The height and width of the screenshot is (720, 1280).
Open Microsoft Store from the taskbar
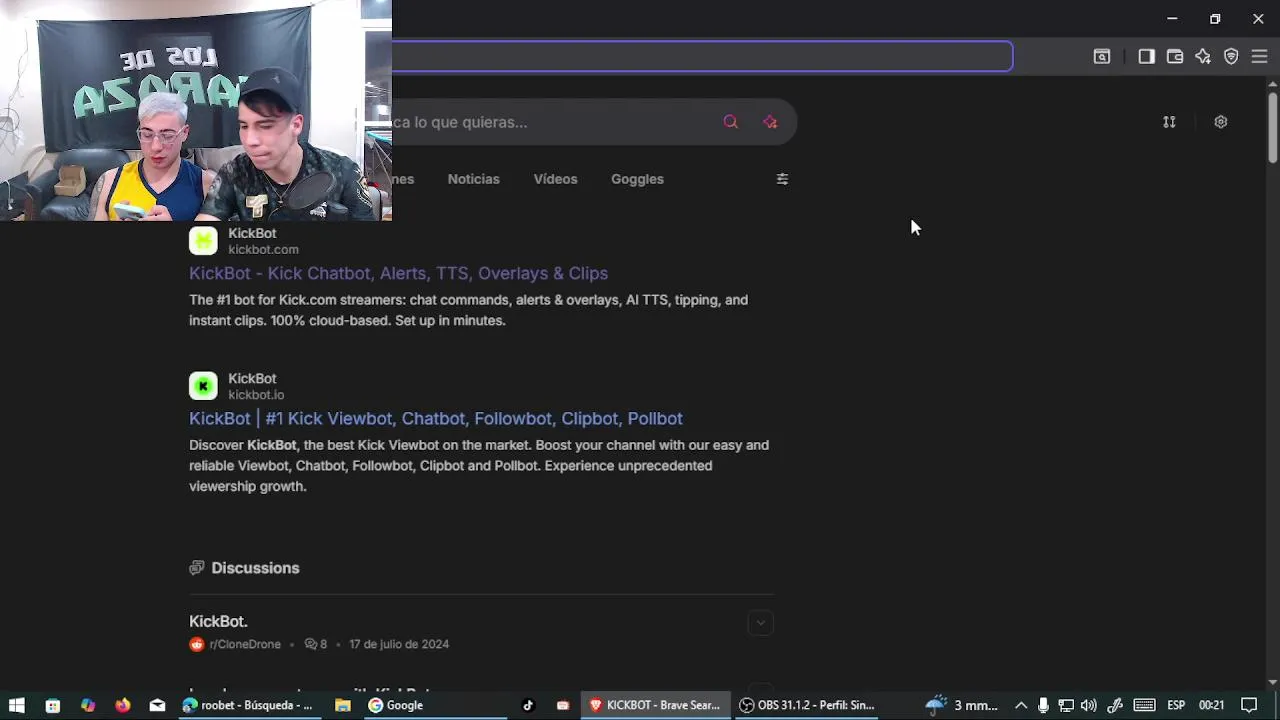click(x=53, y=705)
